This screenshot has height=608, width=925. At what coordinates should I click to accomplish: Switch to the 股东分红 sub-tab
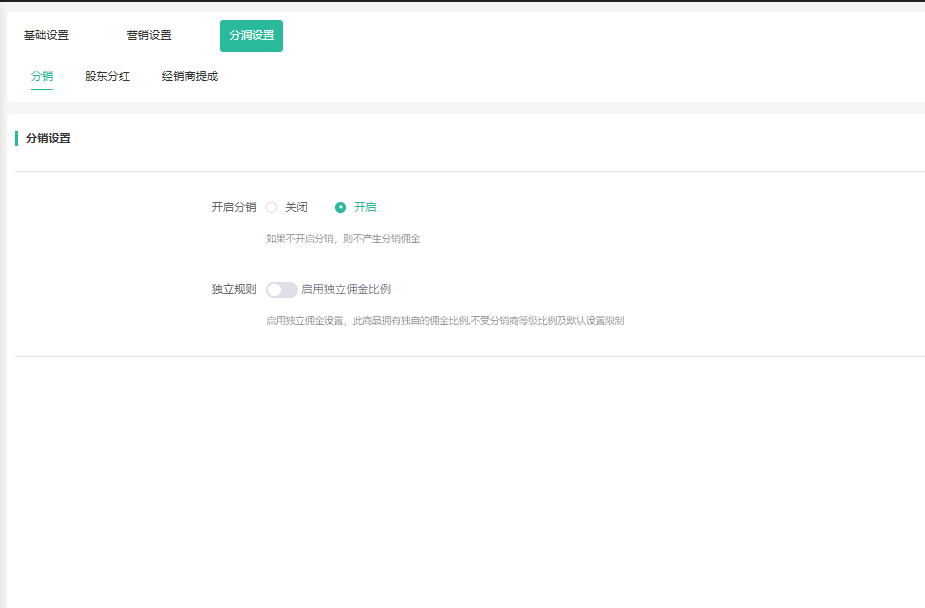[x=107, y=76]
